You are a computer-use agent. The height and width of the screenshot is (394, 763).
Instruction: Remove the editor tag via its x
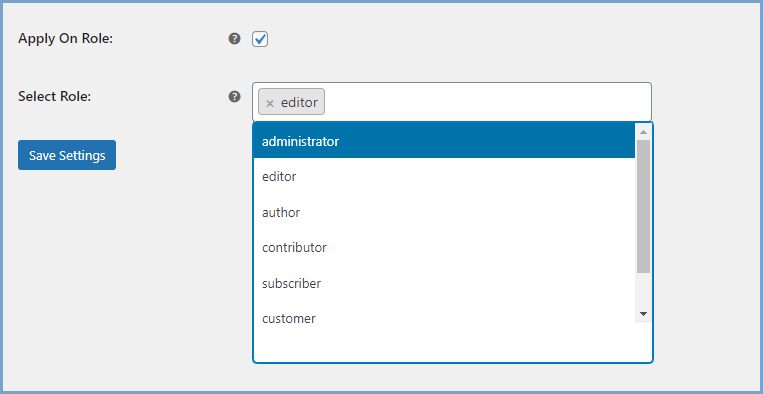pos(270,103)
